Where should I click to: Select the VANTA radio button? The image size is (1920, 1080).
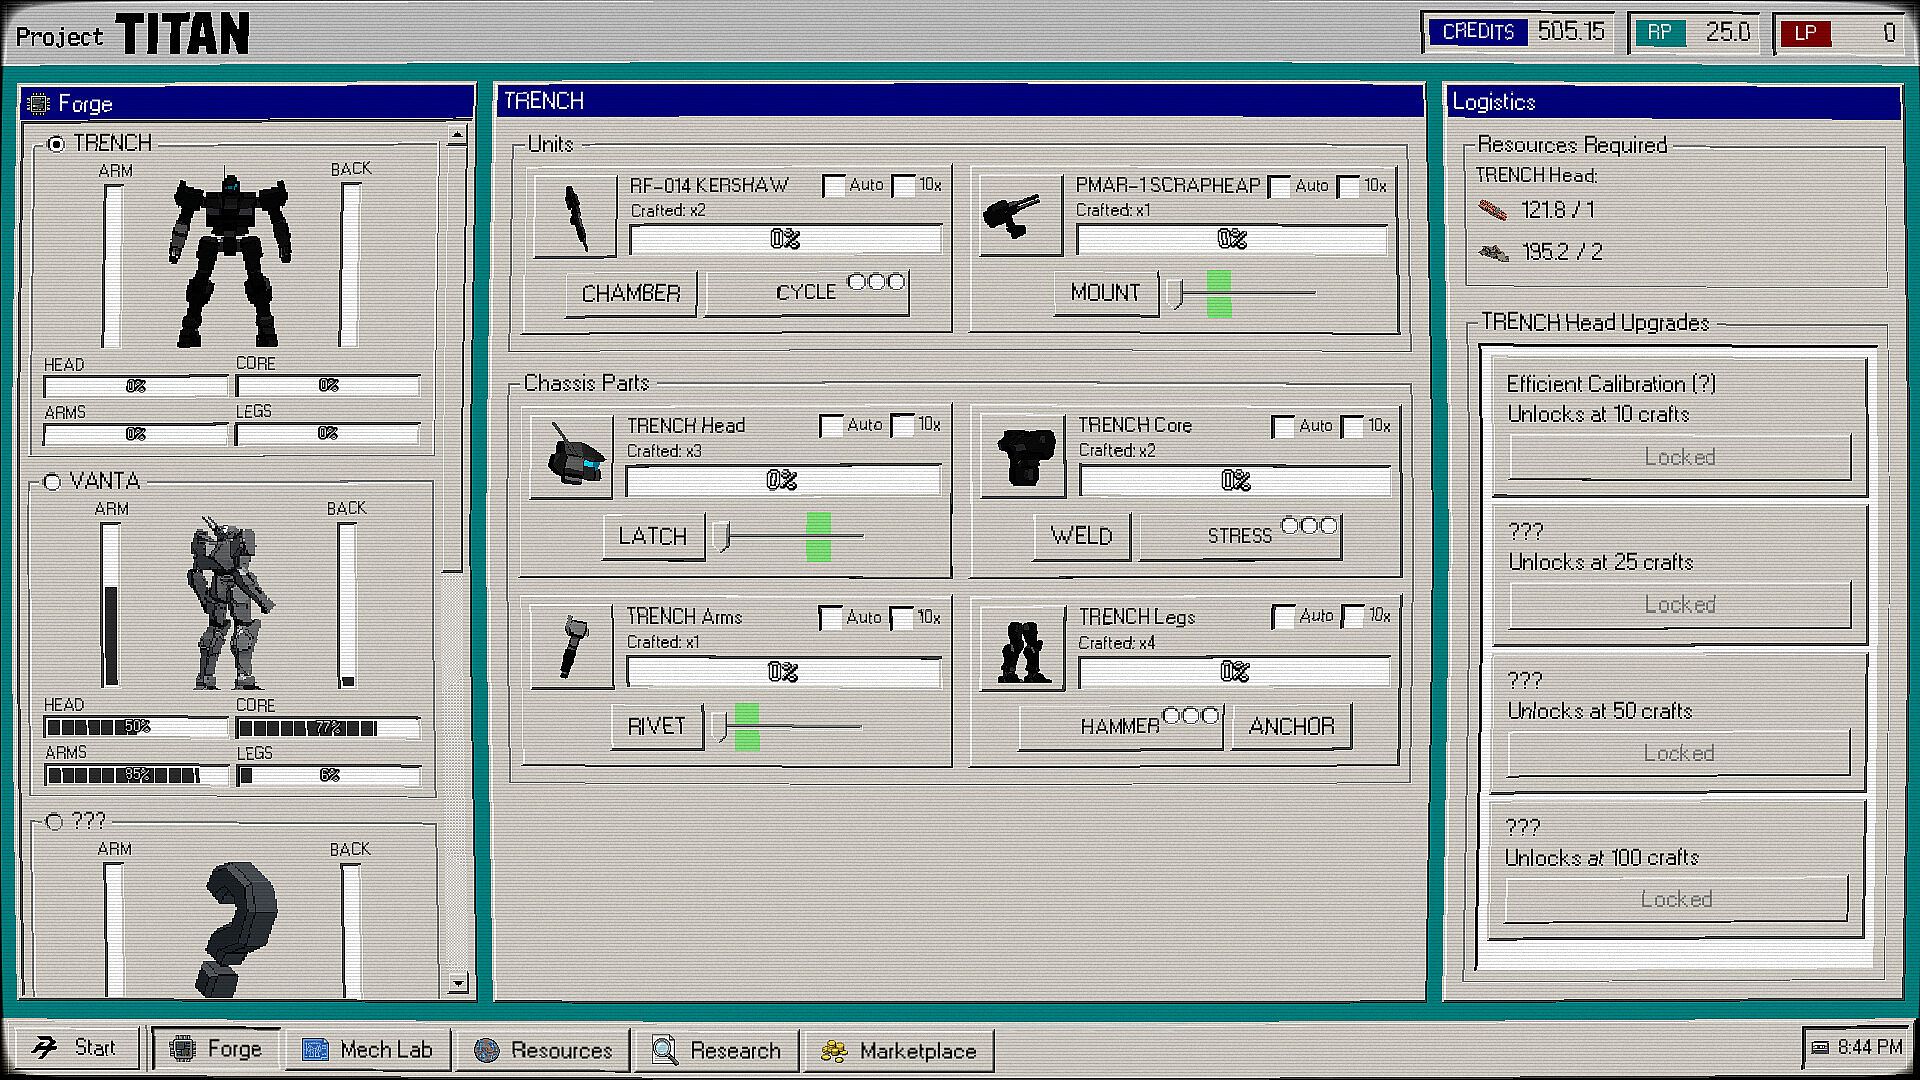(52, 482)
